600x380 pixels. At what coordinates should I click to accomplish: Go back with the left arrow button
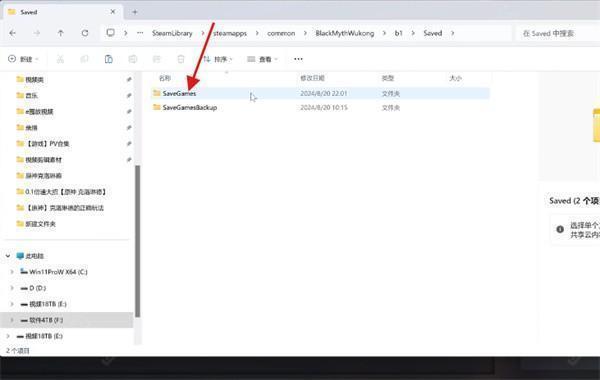12,33
